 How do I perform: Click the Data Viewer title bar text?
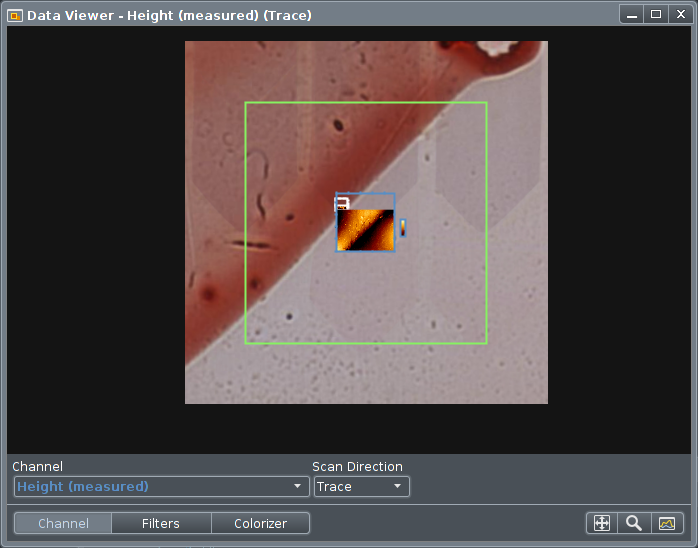coord(169,15)
